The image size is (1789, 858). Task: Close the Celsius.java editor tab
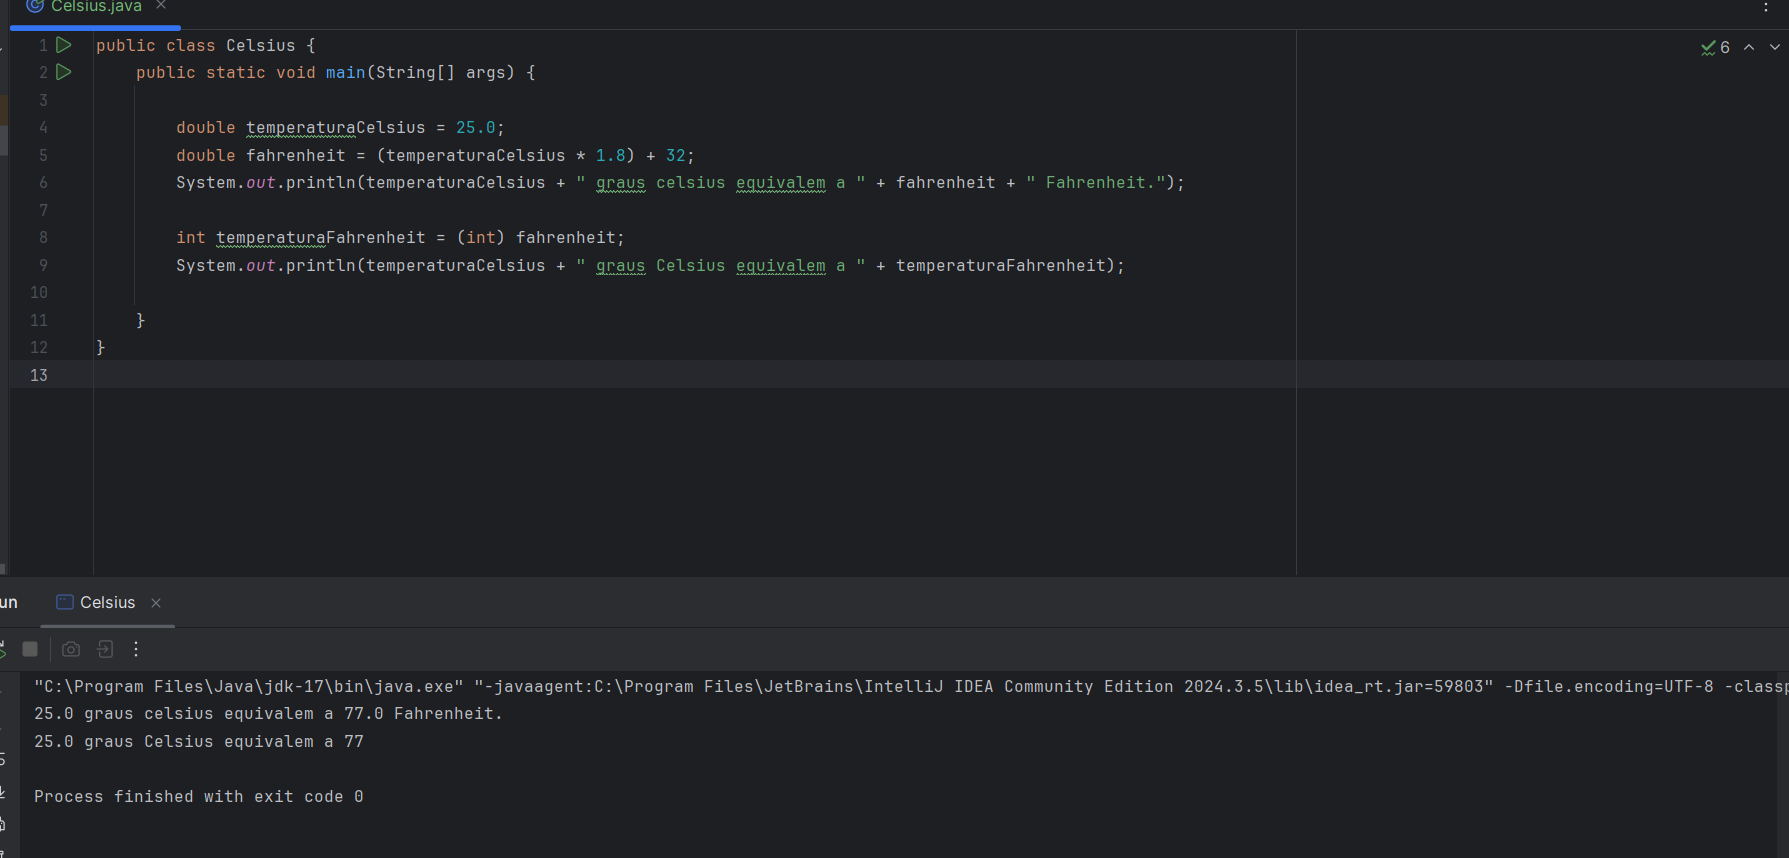(x=161, y=6)
